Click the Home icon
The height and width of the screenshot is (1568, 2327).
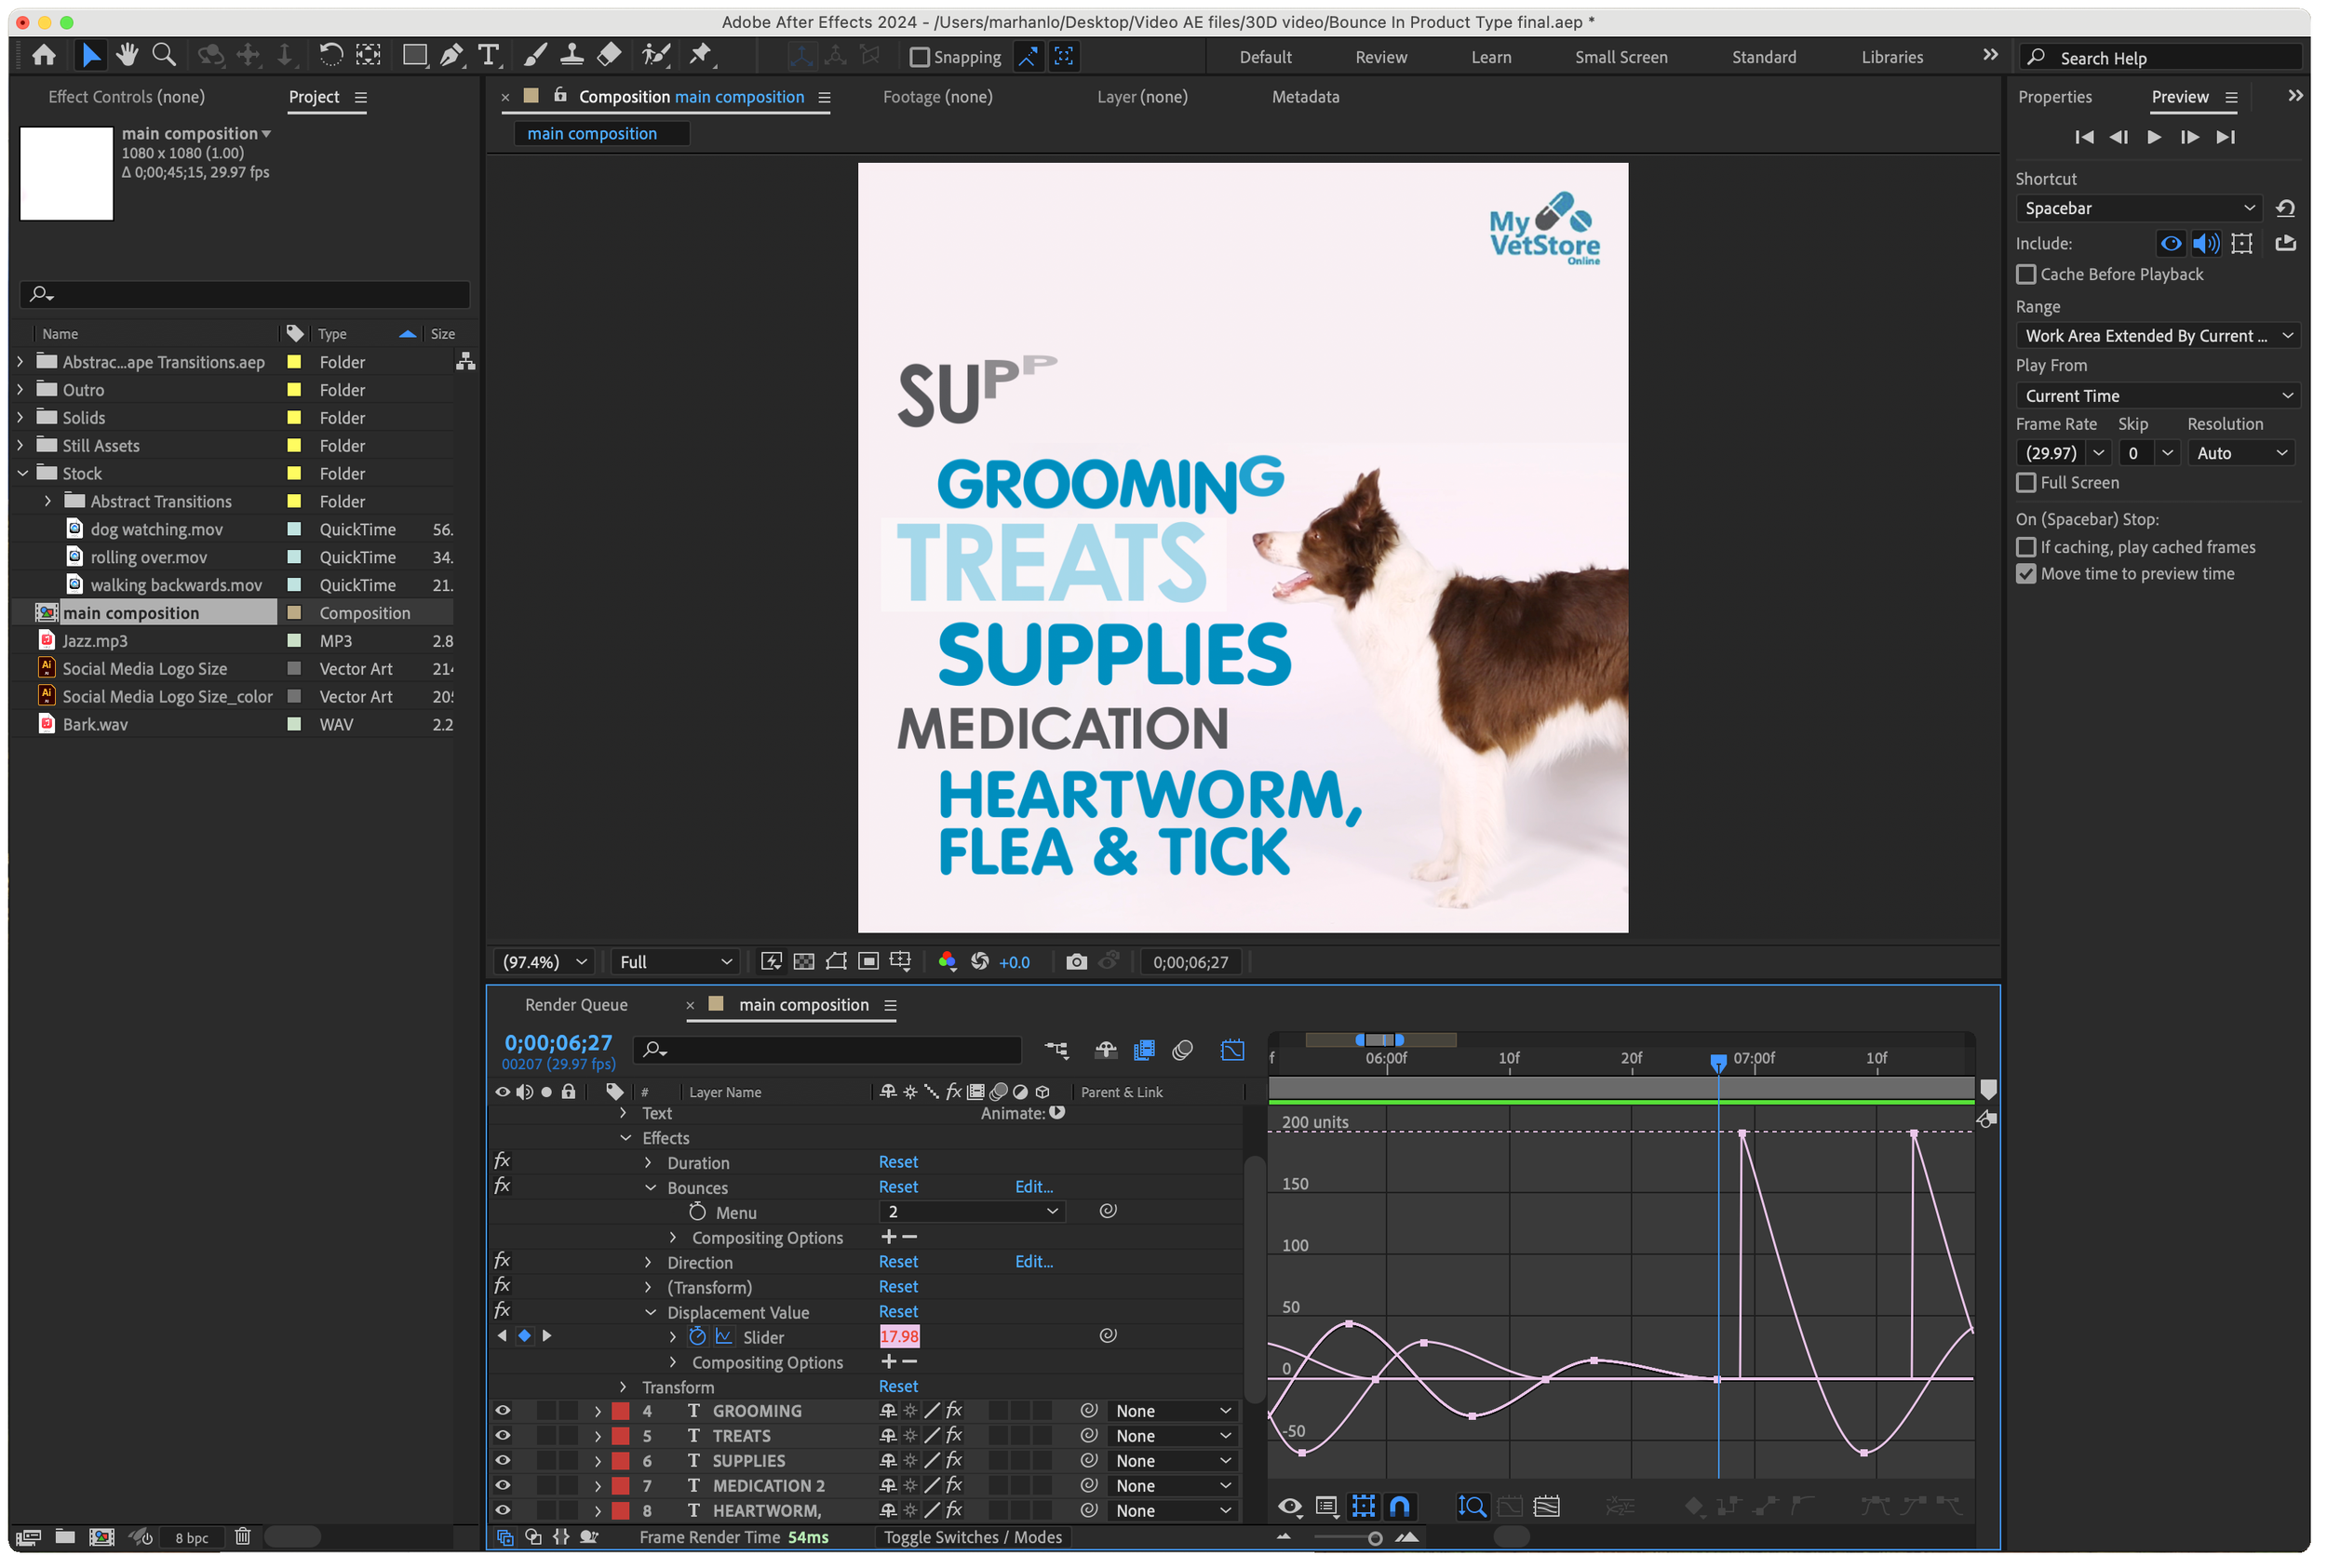tap(43, 55)
